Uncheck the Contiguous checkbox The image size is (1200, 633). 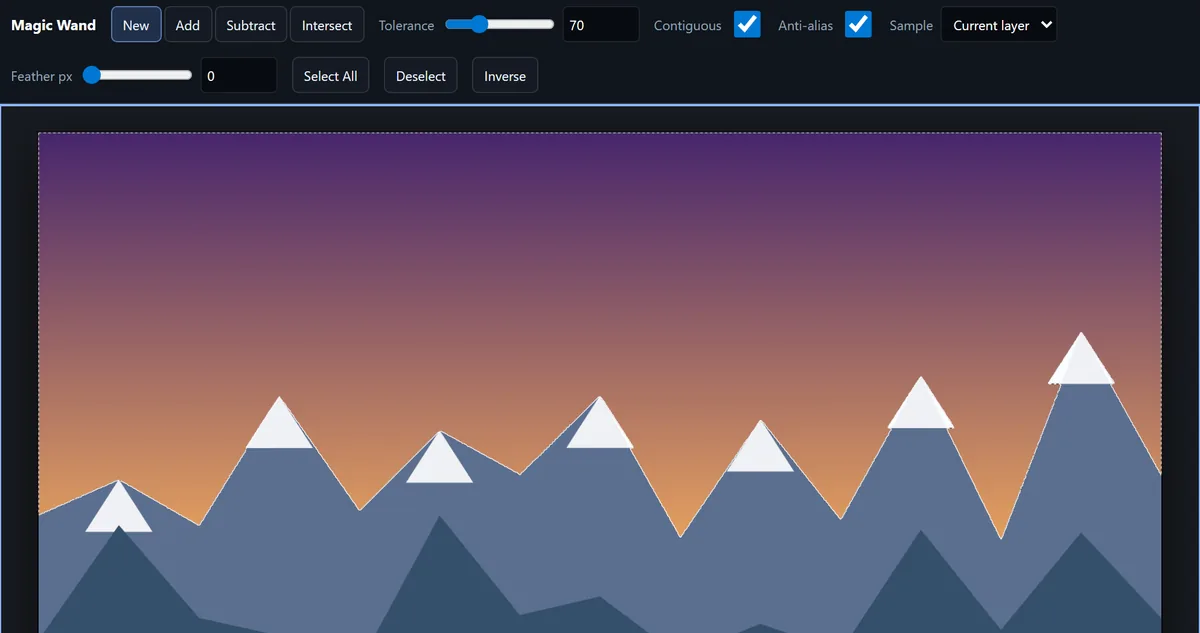pos(747,24)
